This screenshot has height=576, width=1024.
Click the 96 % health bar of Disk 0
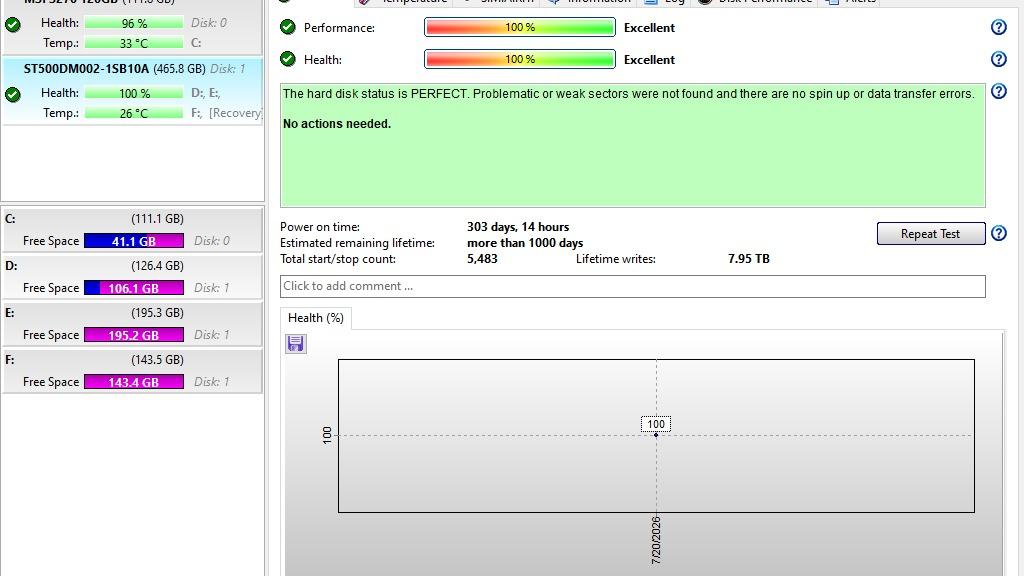[134, 24]
